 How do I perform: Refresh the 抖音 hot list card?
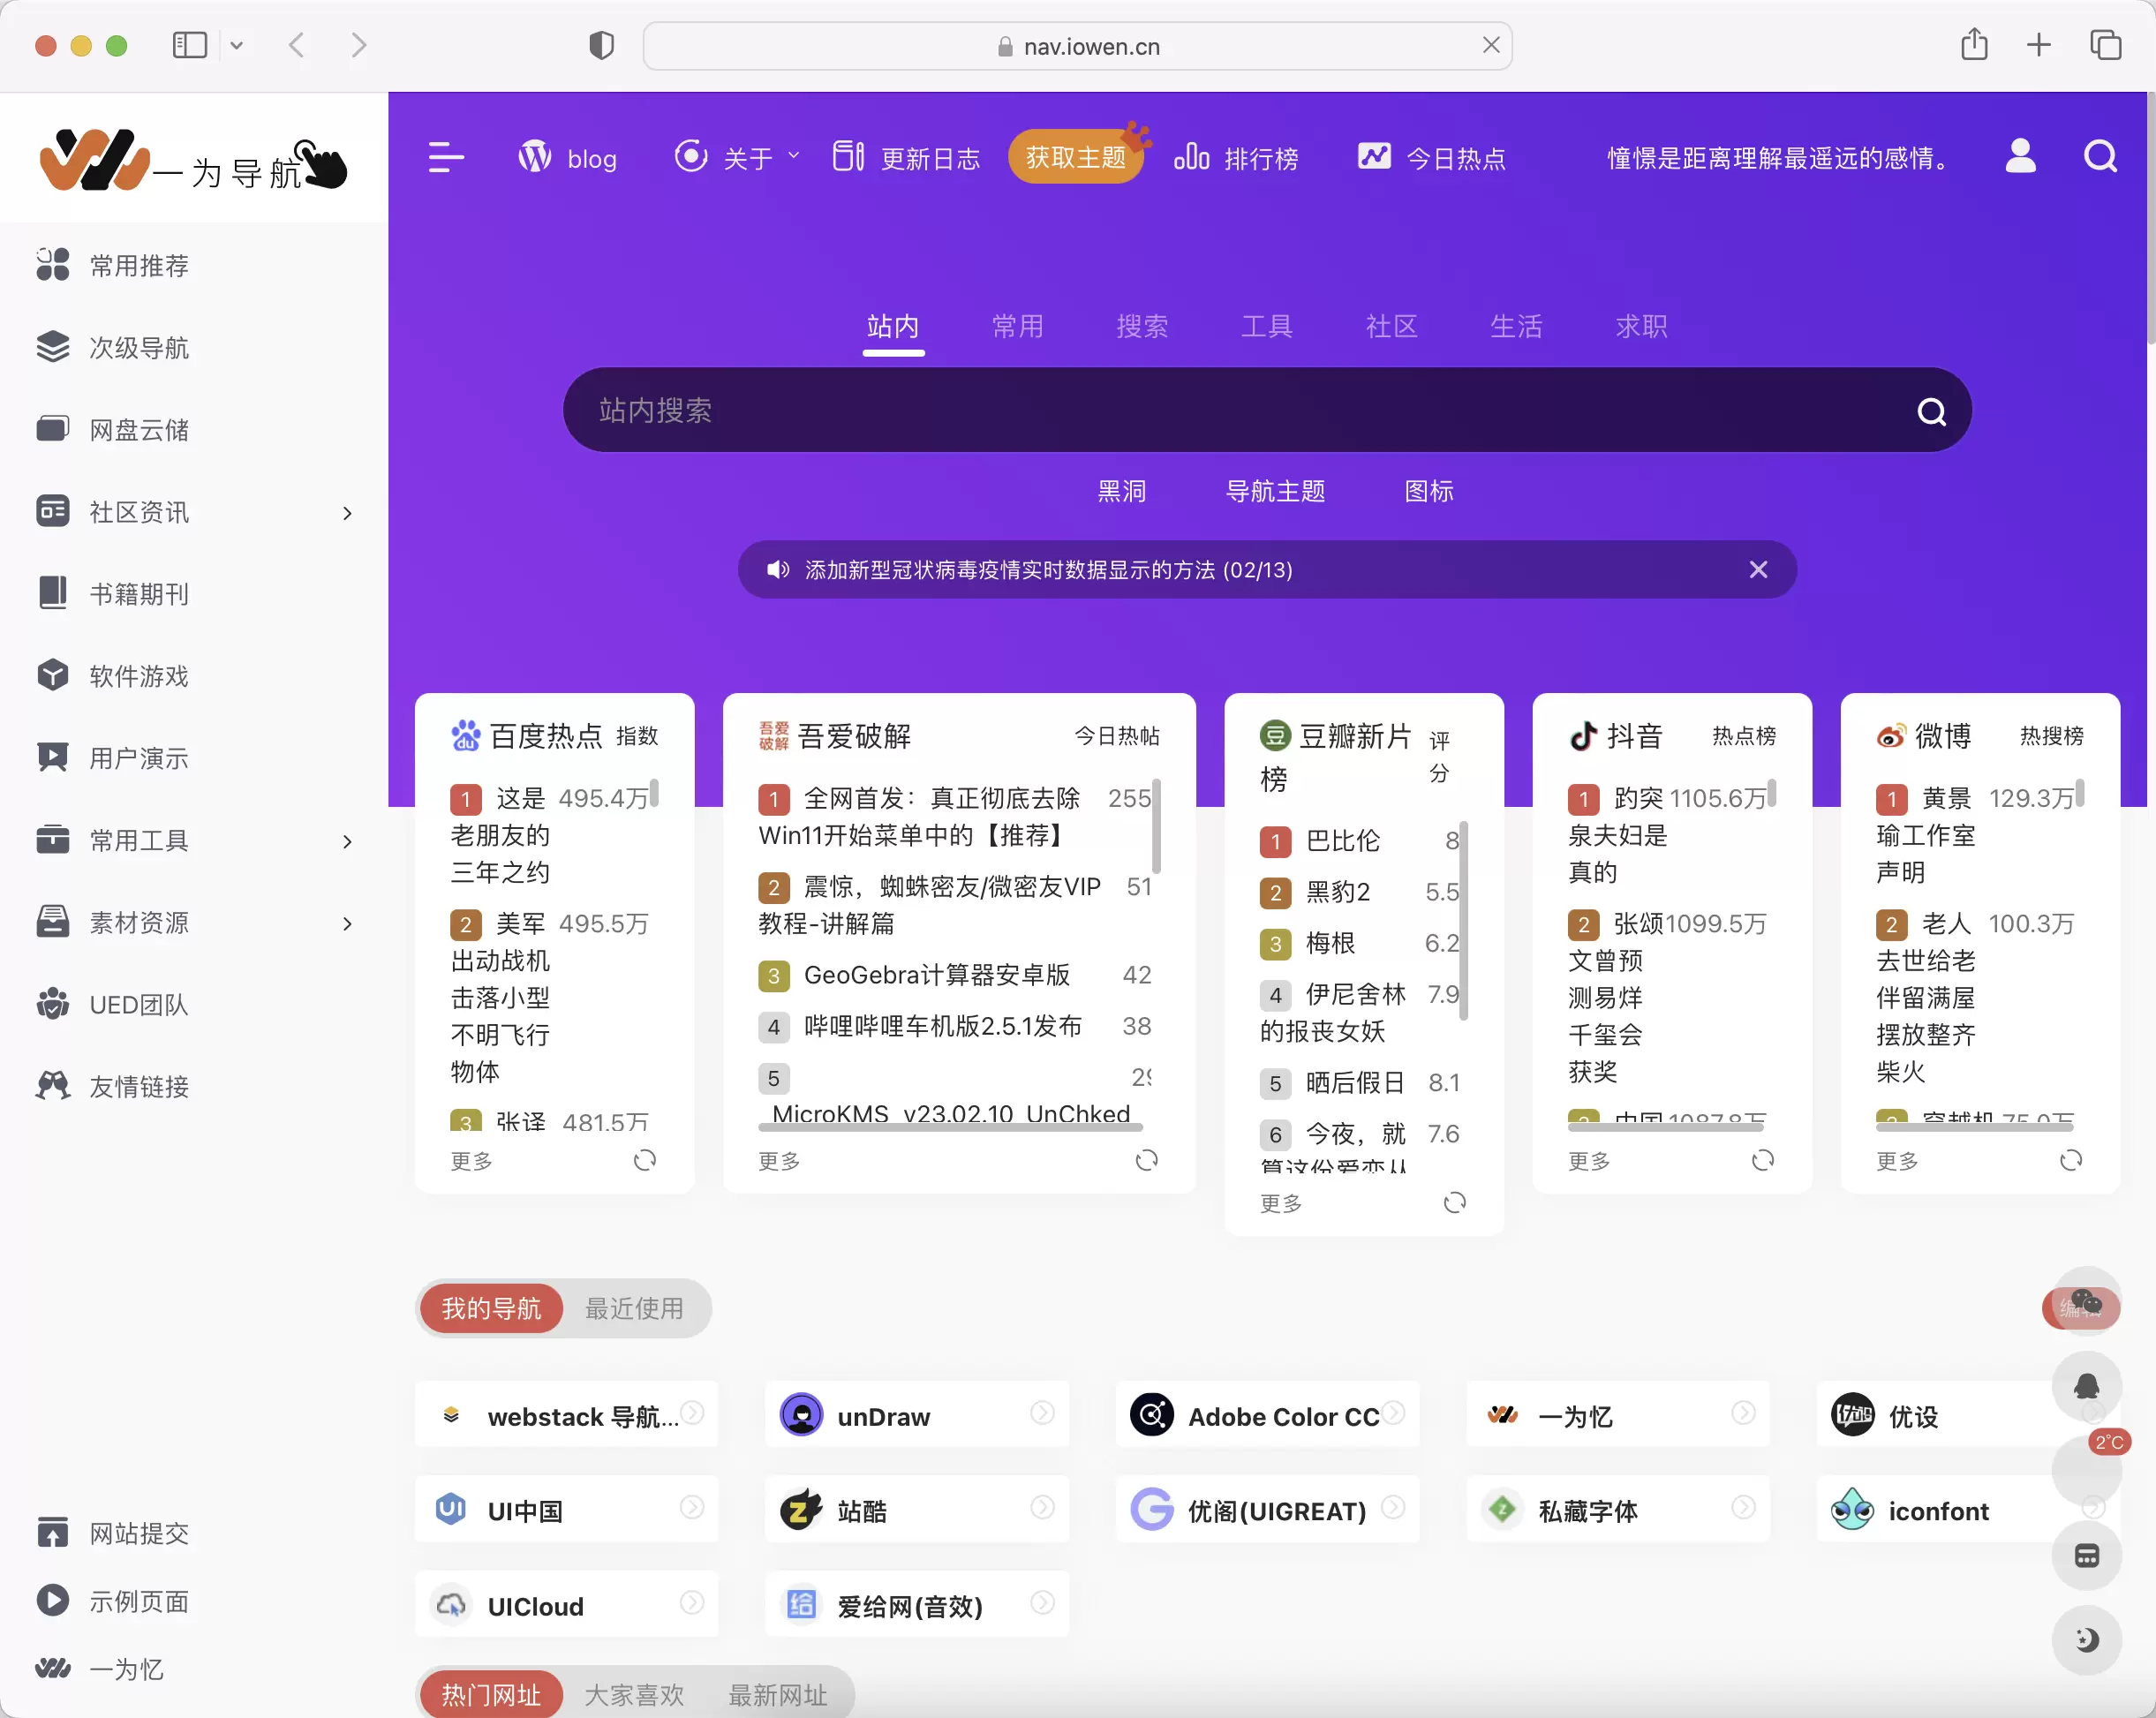click(1763, 1160)
